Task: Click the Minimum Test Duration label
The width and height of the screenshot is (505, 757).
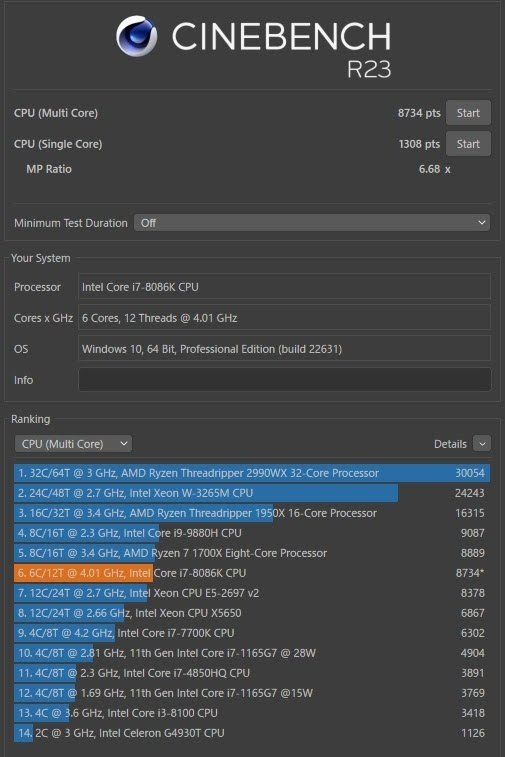Action: [70, 223]
